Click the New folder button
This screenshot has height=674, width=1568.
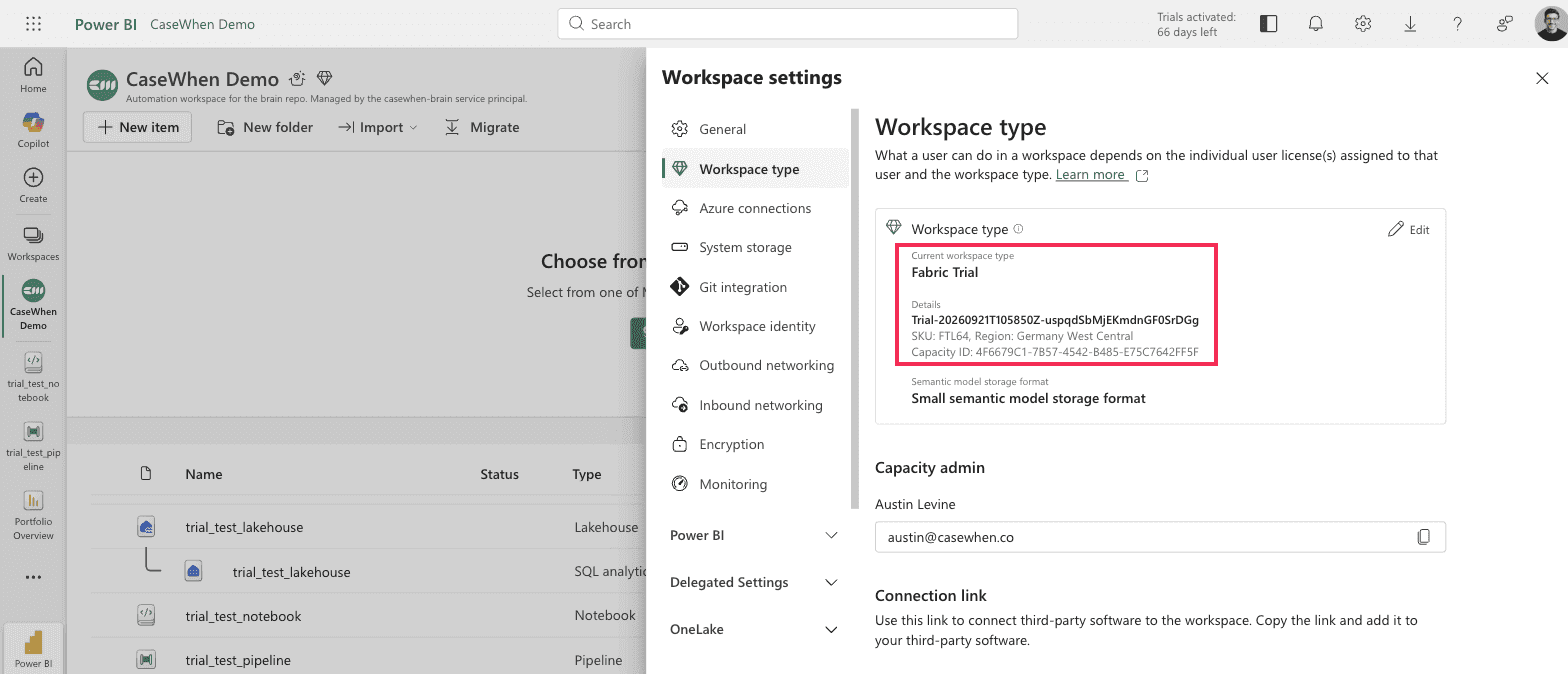point(265,127)
